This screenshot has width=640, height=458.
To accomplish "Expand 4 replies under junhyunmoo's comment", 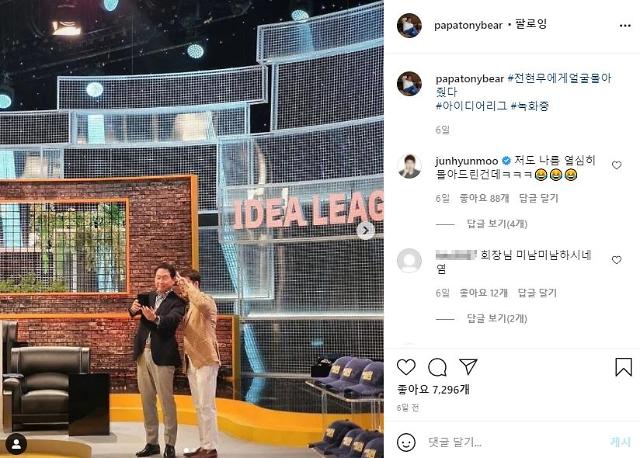I will coord(497,224).
